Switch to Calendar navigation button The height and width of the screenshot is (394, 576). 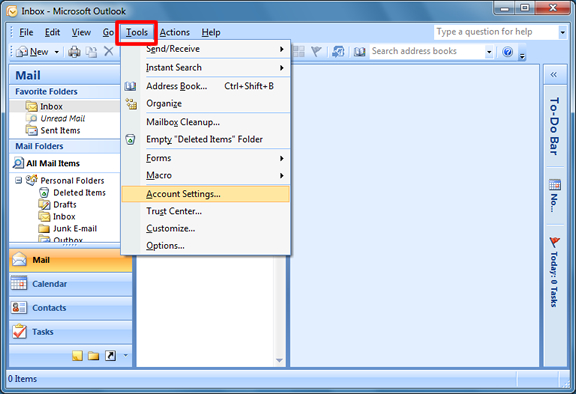point(71,284)
